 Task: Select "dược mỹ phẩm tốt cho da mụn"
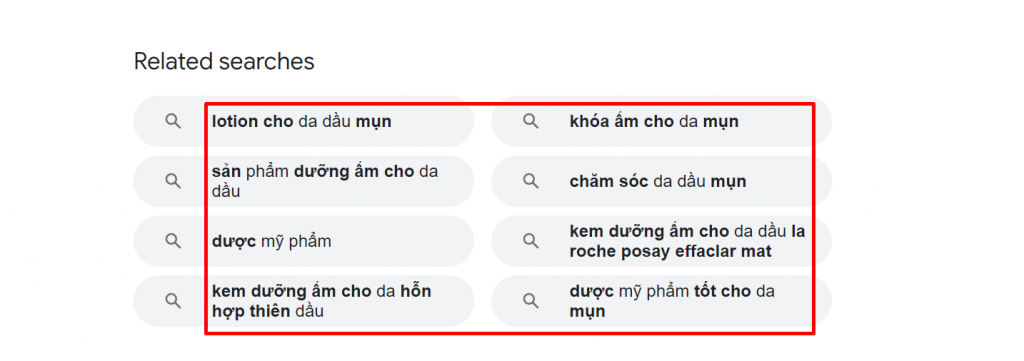click(662, 301)
